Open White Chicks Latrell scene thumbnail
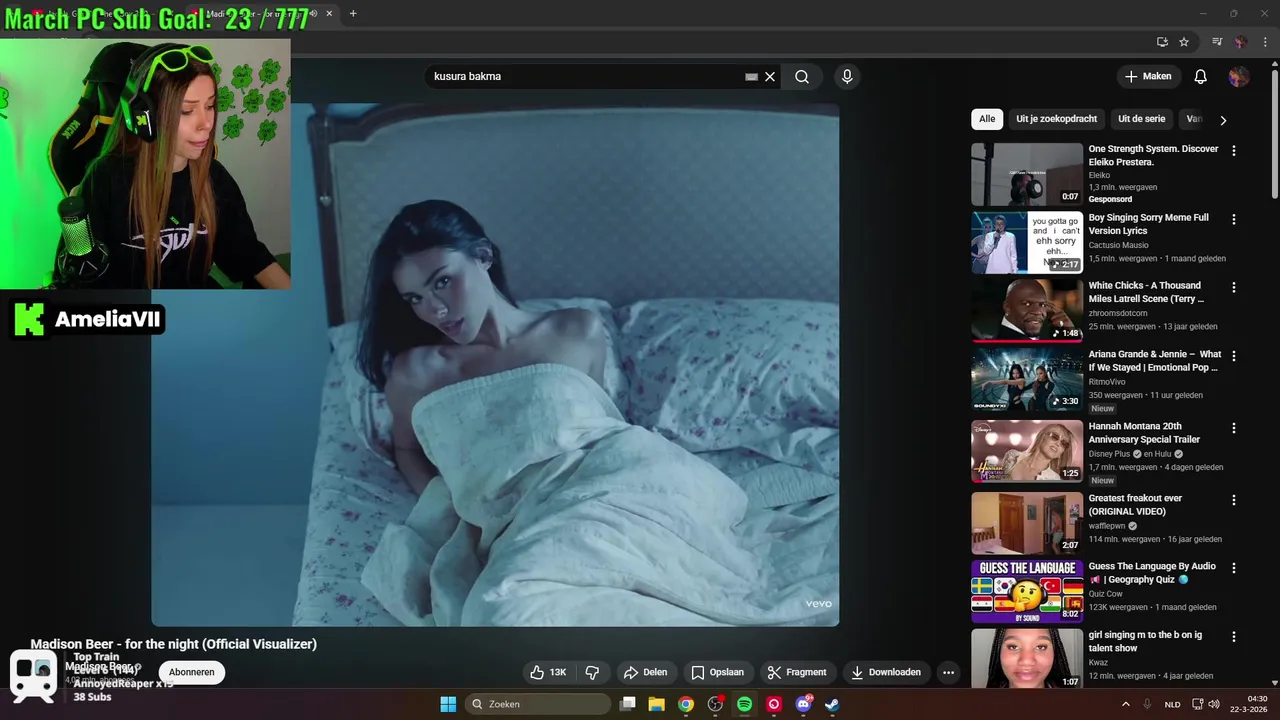This screenshot has width=1280, height=720. point(1027,310)
